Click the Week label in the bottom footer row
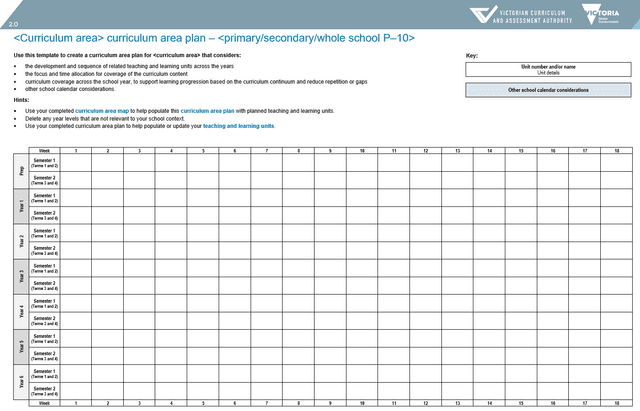Screen dimensions: 640x411 pos(44,403)
